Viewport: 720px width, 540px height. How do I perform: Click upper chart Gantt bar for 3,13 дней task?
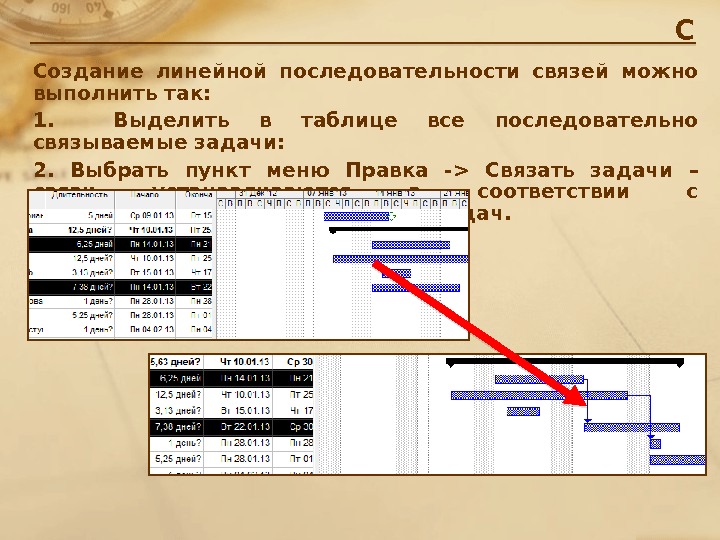point(396,274)
